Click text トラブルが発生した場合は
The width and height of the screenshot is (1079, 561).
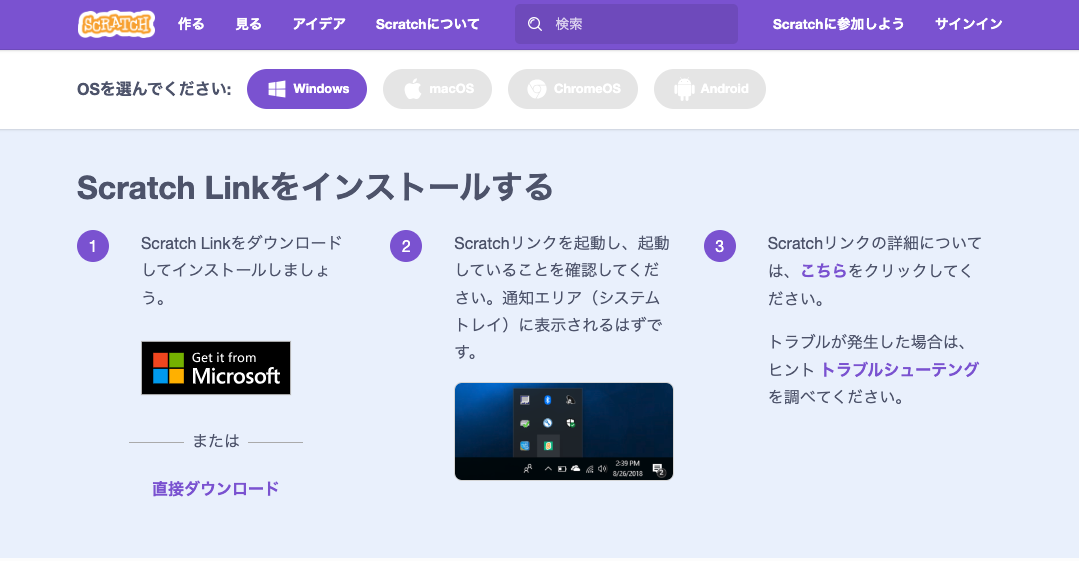tap(867, 342)
